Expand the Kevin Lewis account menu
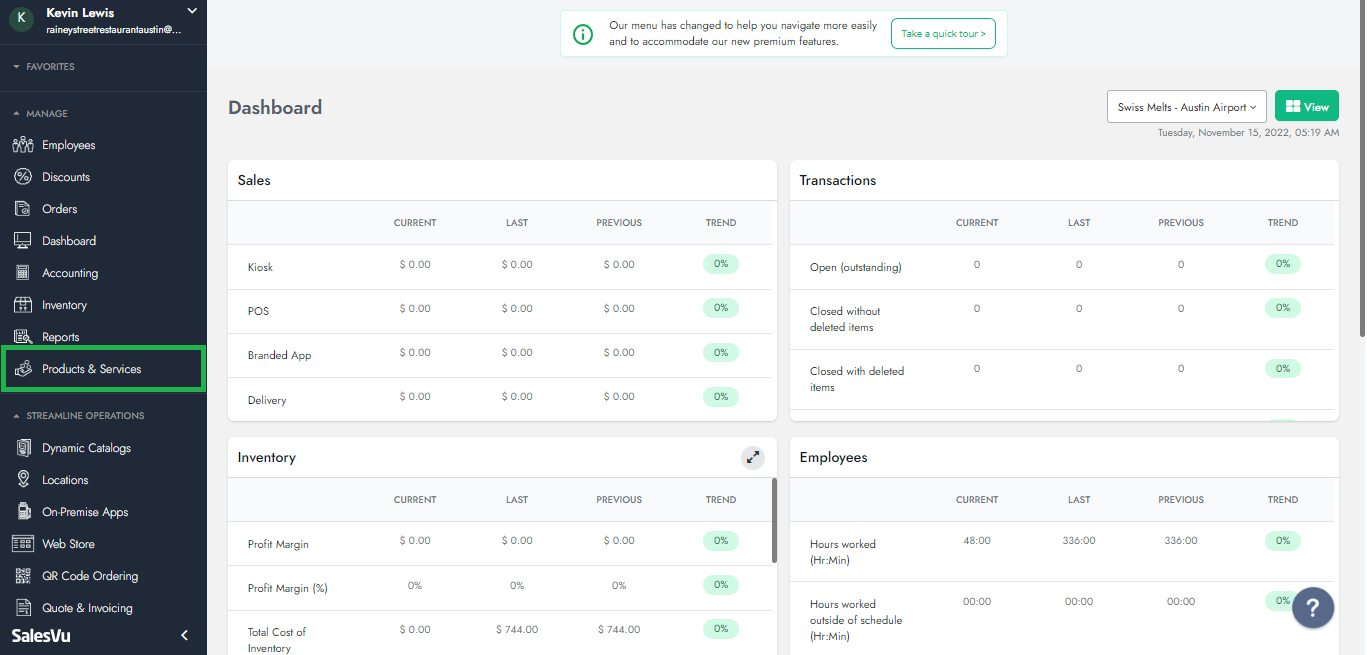Image resolution: width=1367 pixels, height=655 pixels. click(192, 12)
